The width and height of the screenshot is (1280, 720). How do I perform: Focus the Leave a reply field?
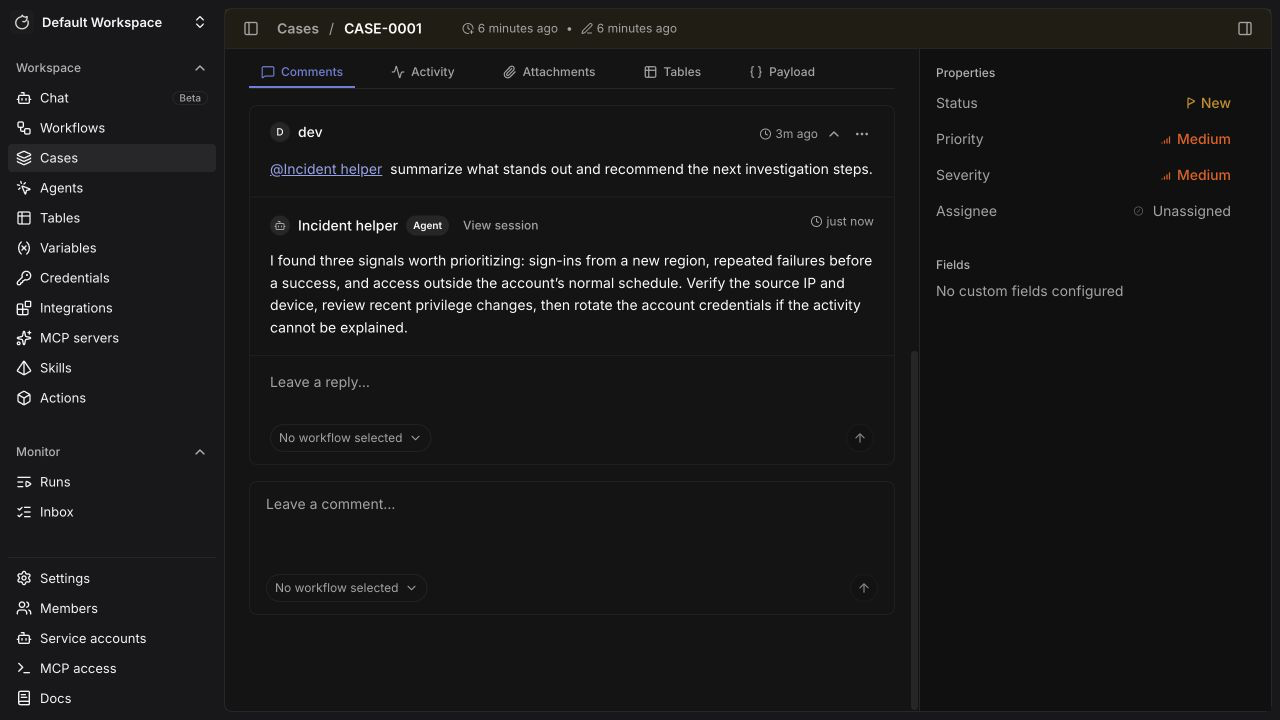pyautogui.click(x=572, y=382)
